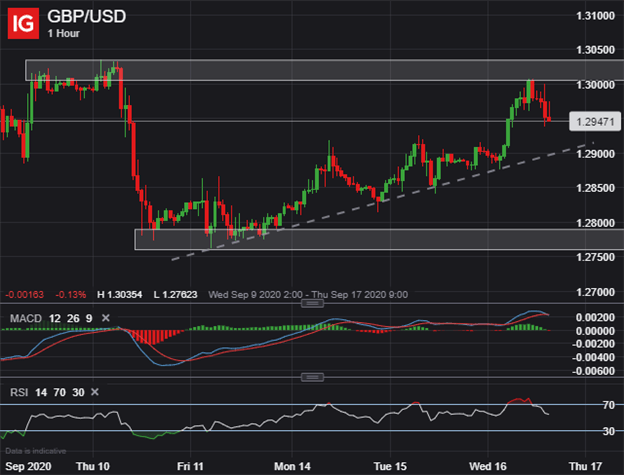Select the lower support zone rectangle

tap(379, 239)
